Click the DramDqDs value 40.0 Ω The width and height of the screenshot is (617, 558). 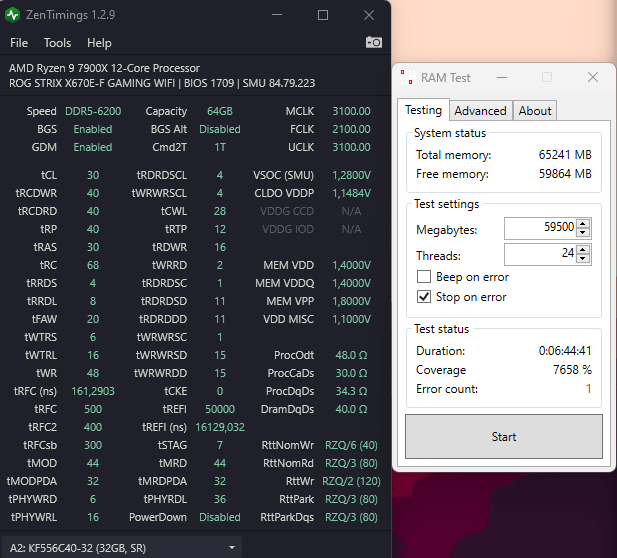click(x=351, y=409)
